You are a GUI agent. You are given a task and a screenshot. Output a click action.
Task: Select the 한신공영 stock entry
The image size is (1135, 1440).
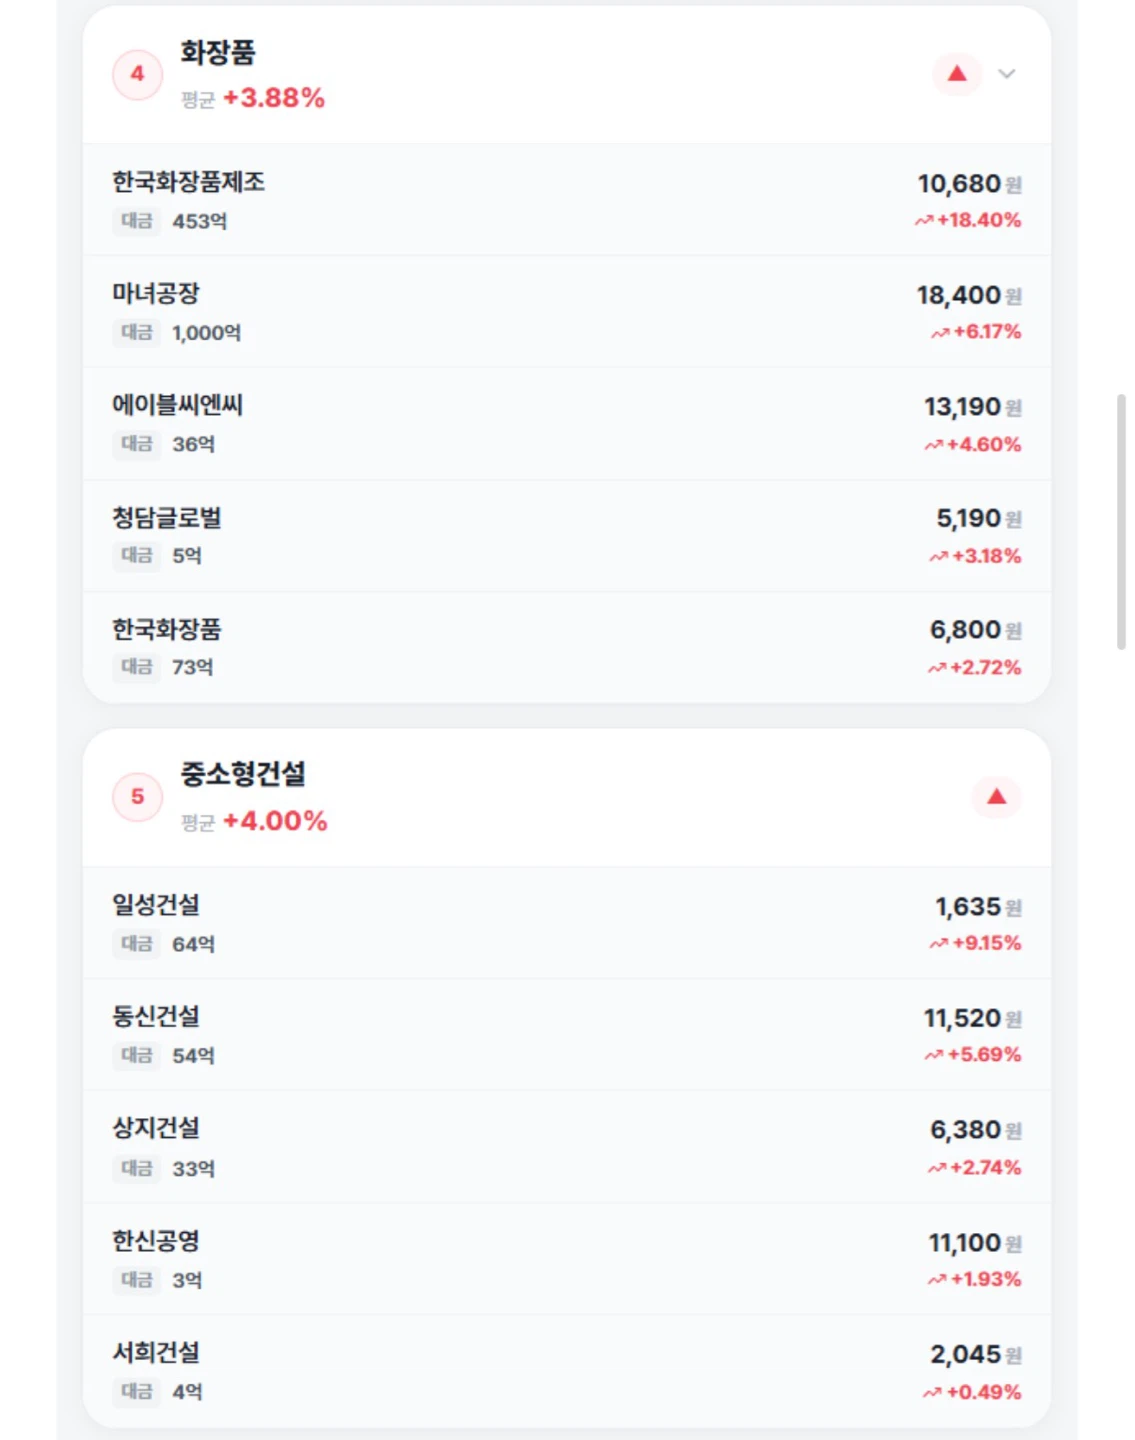[567, 1259]
